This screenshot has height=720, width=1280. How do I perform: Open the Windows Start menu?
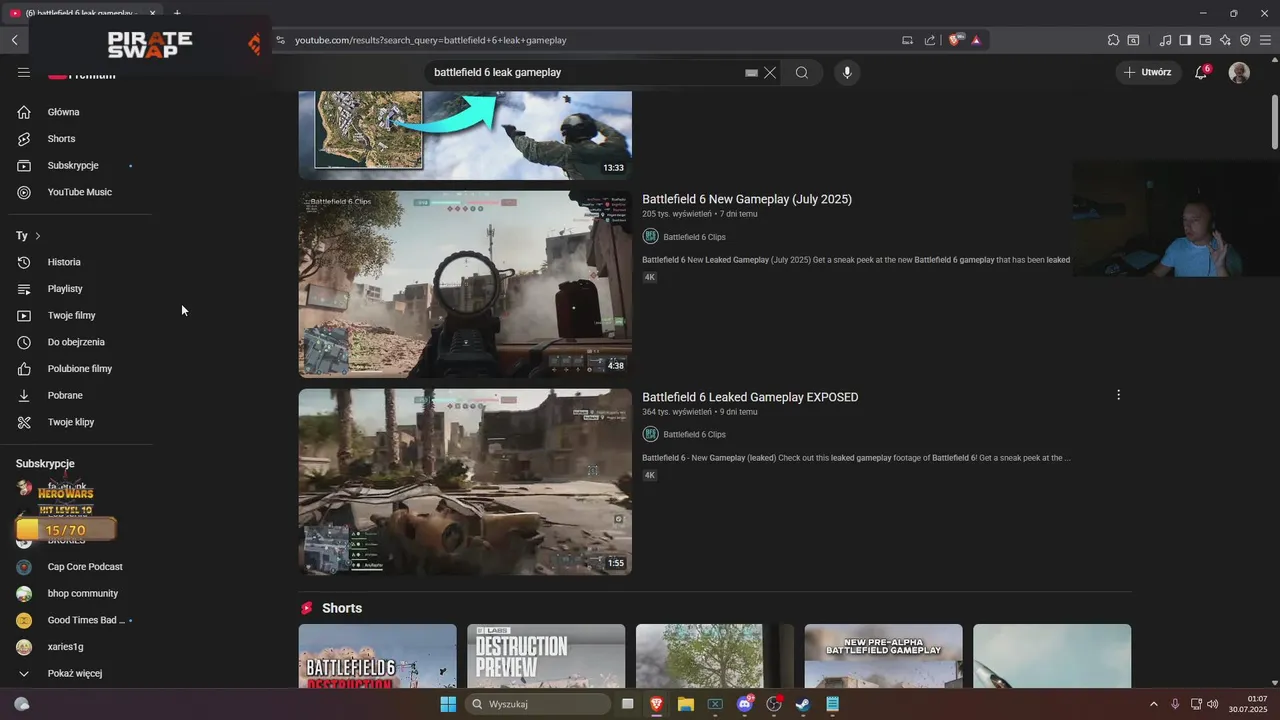tap(448, 704)
